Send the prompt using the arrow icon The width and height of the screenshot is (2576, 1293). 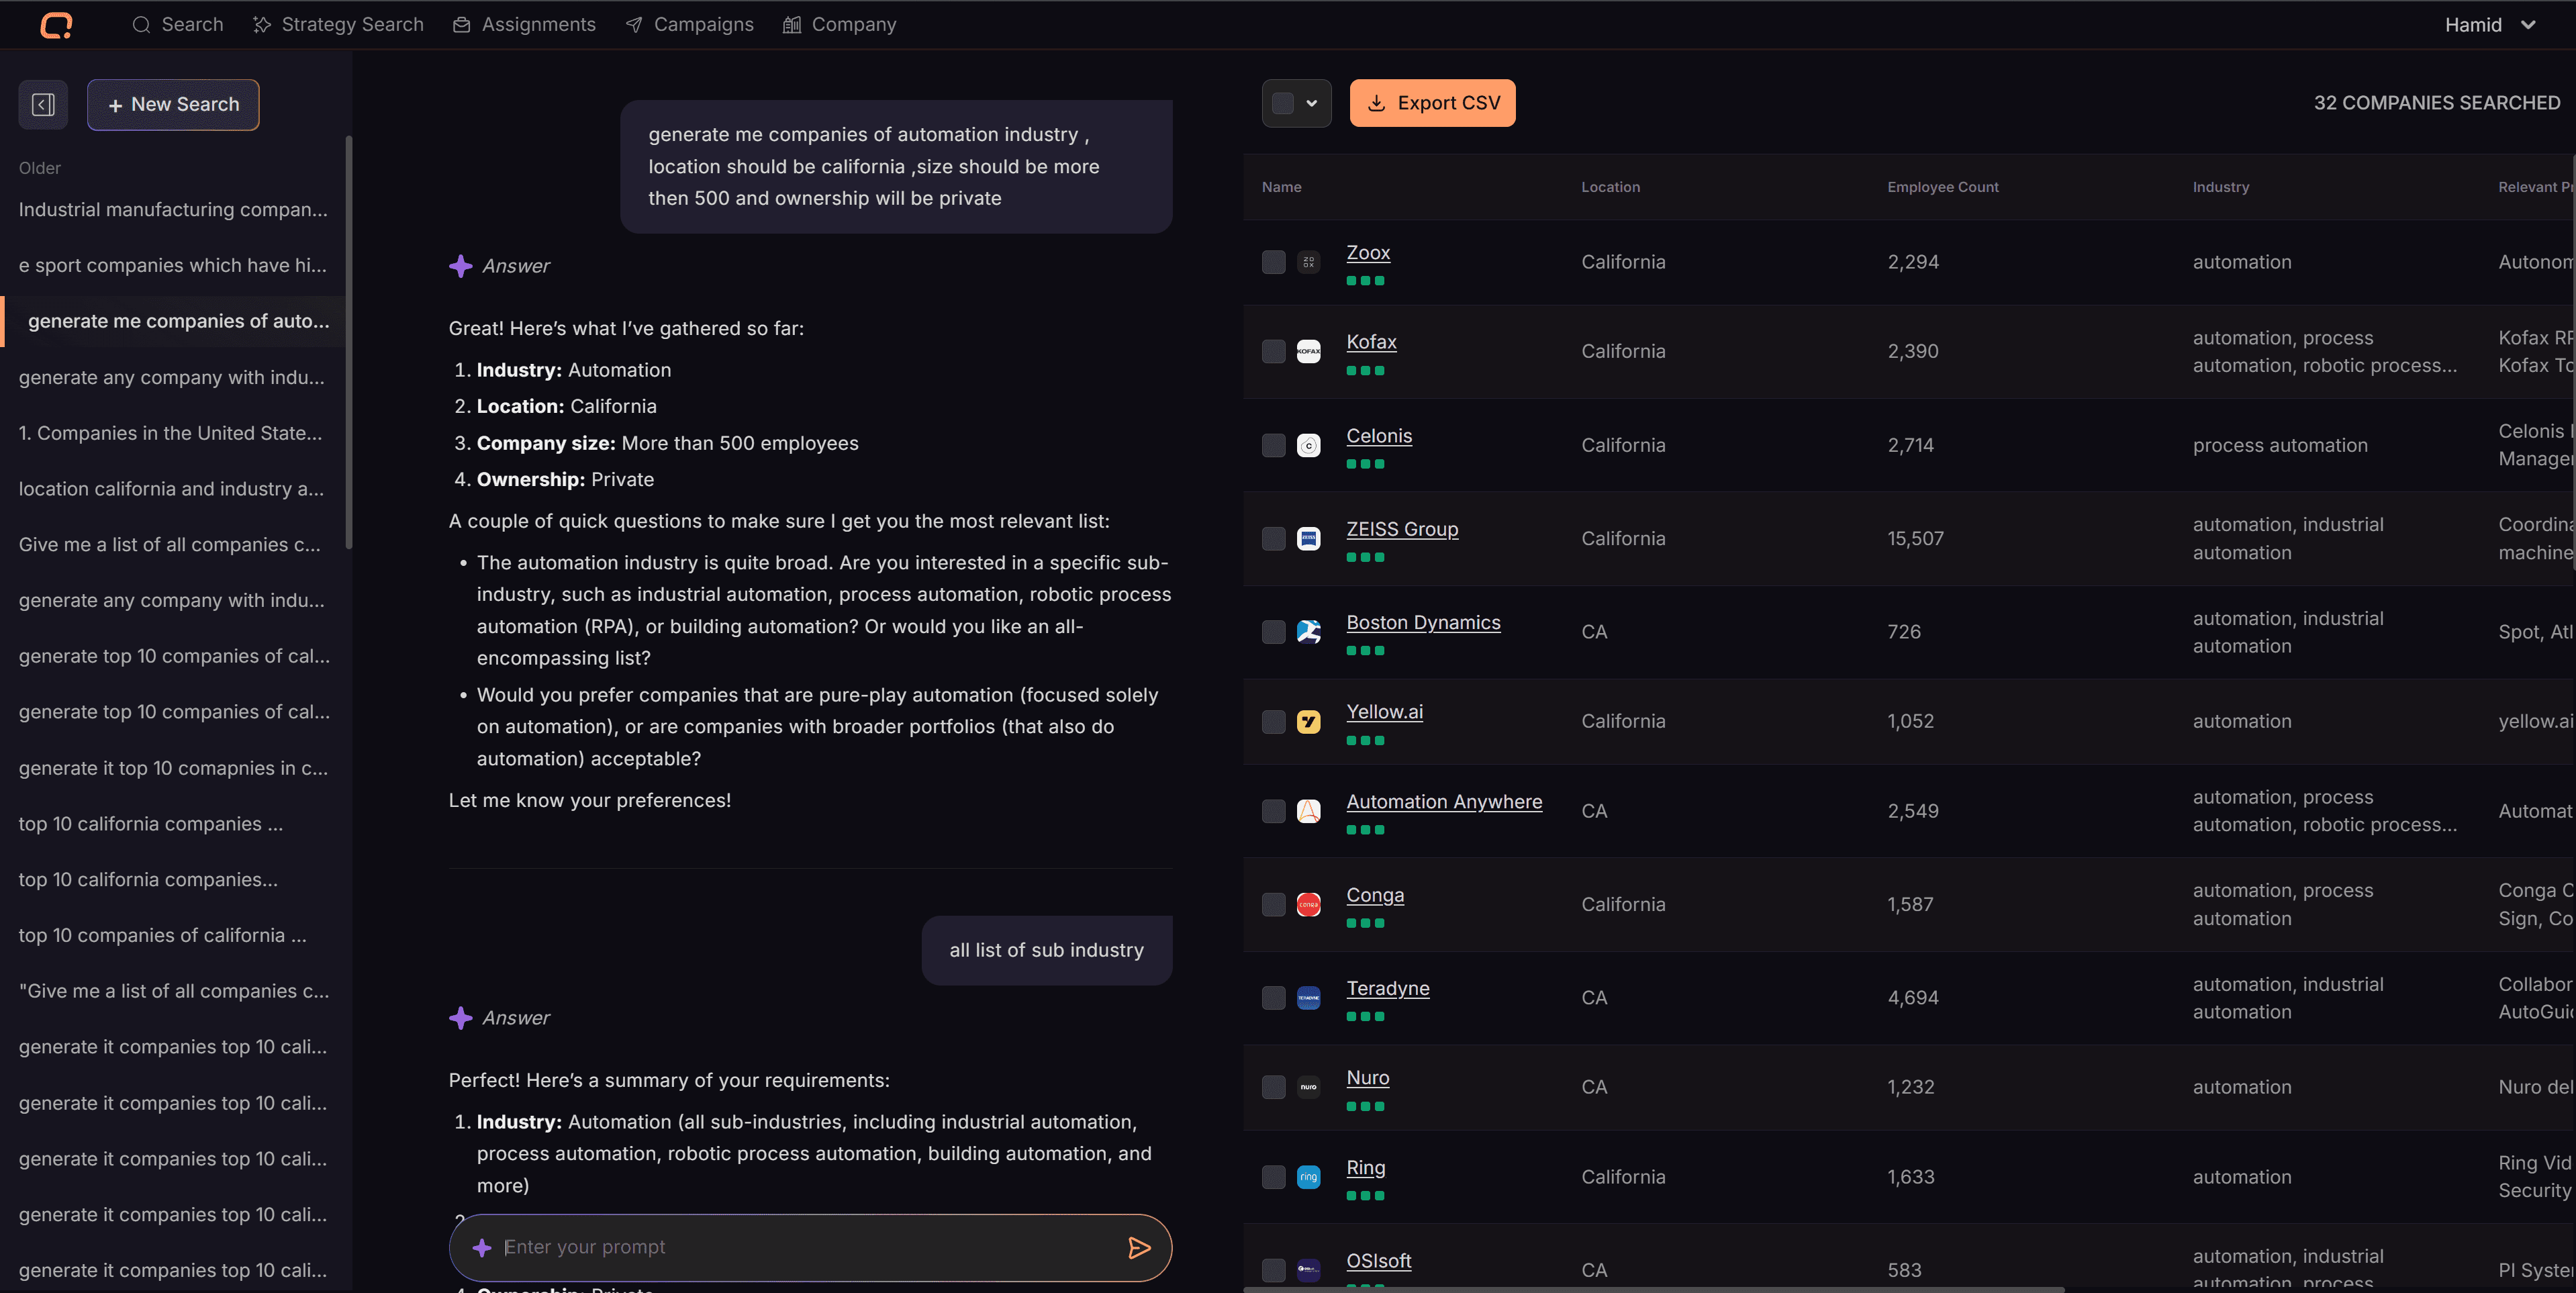[1139, 1247]
